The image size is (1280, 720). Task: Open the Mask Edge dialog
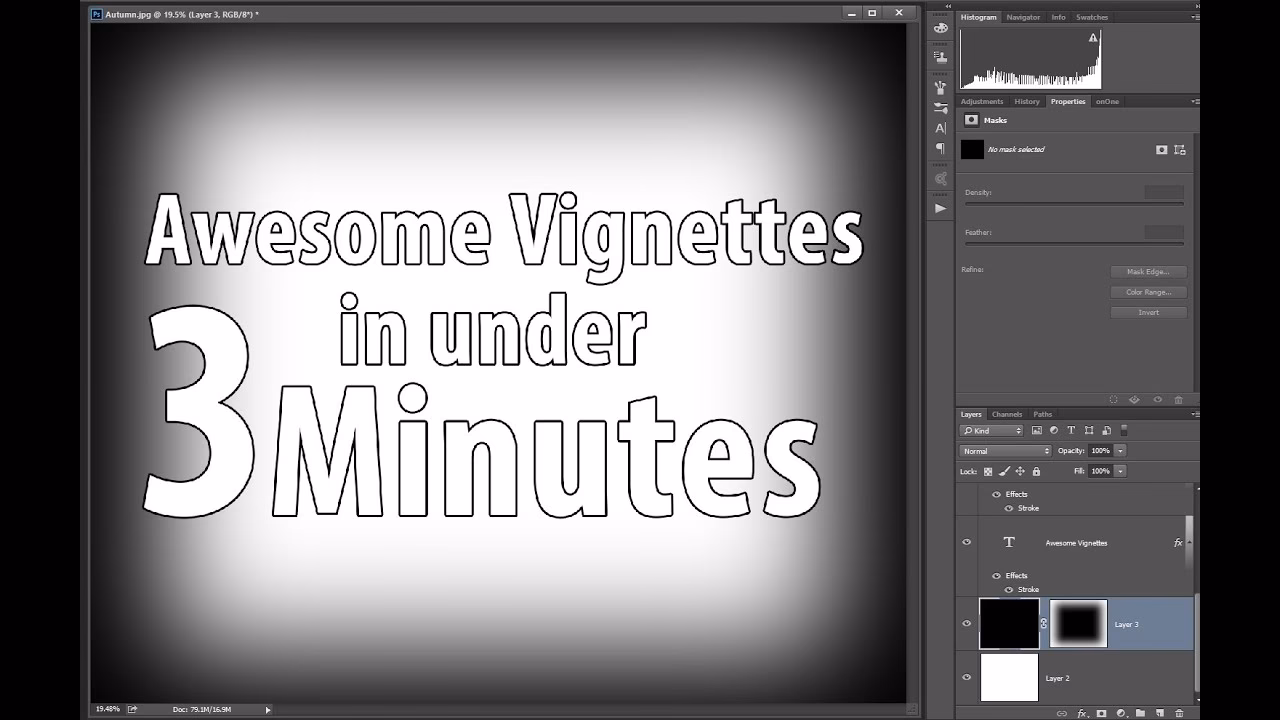pyautogui.click(x=1148, y=271)
